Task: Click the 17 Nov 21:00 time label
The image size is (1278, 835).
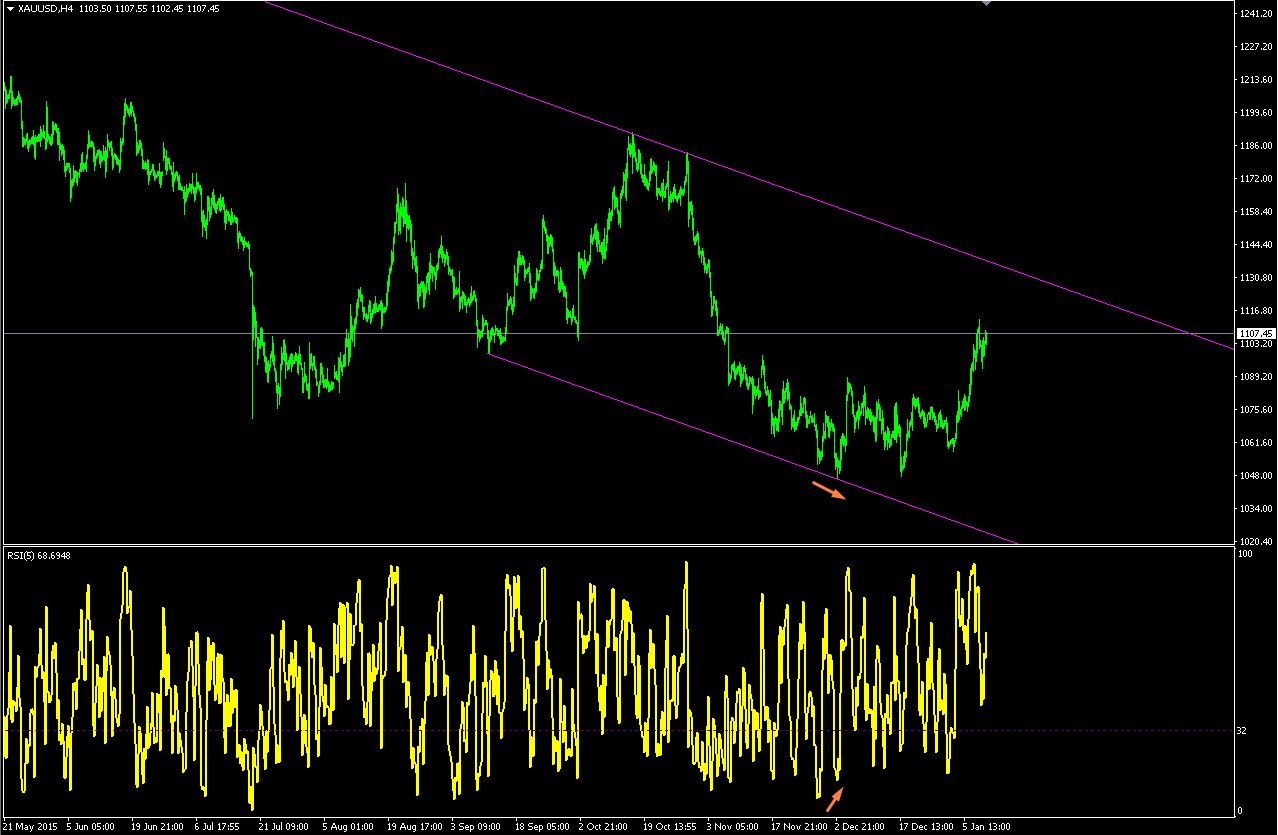Action: 798,827
